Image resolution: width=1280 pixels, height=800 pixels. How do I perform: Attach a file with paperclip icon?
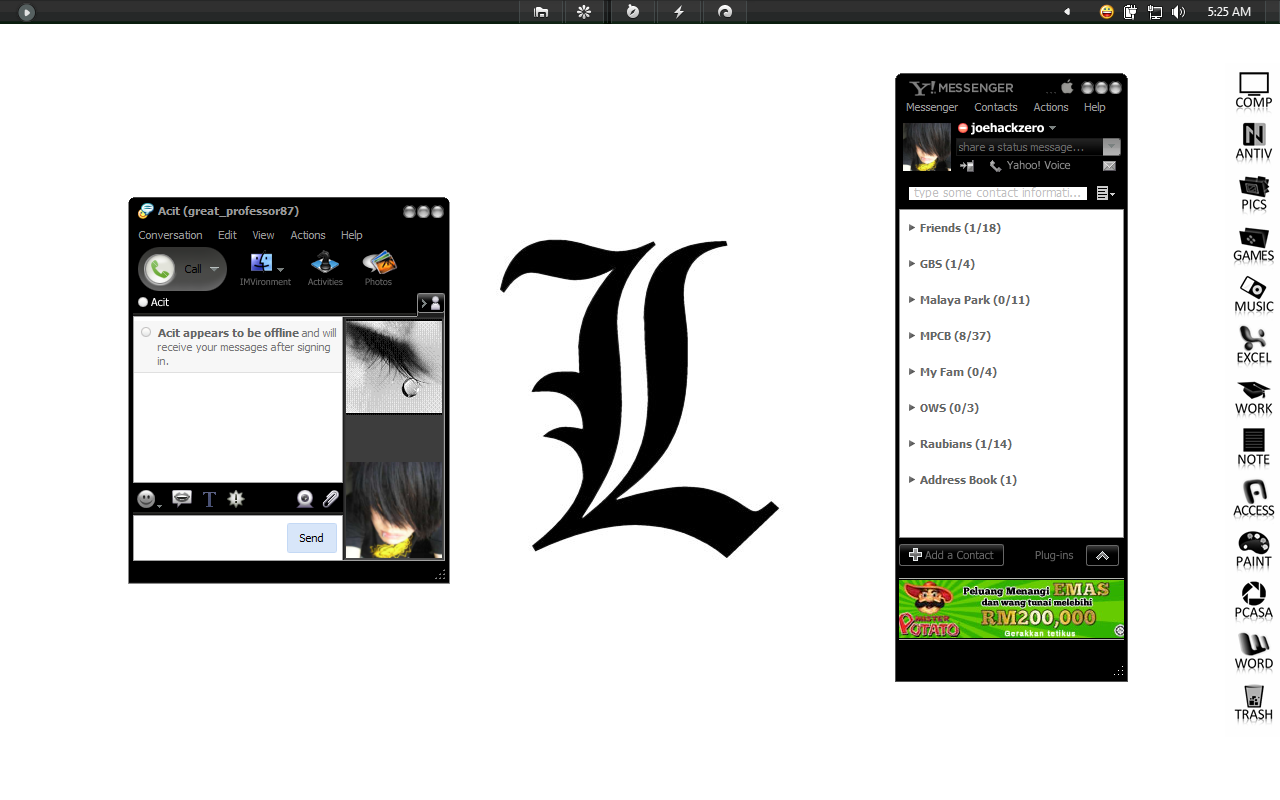[x=330, y=498]
